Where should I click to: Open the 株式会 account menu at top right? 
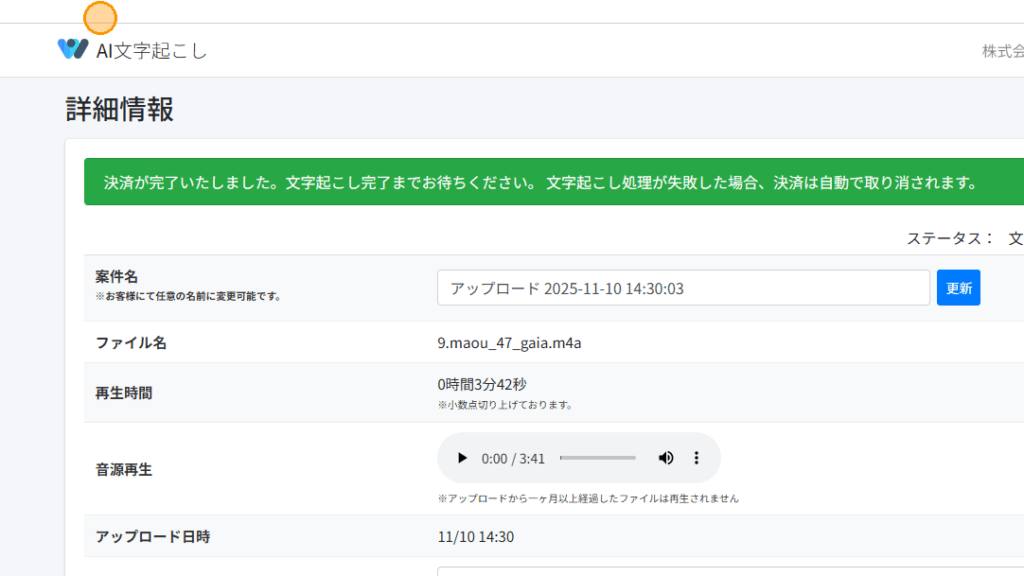coord(1002,51)
